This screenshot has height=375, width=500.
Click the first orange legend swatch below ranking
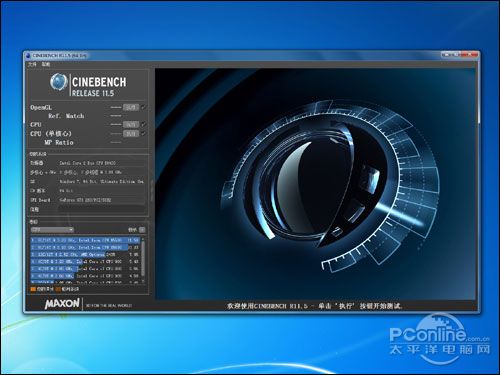point(33,289)
